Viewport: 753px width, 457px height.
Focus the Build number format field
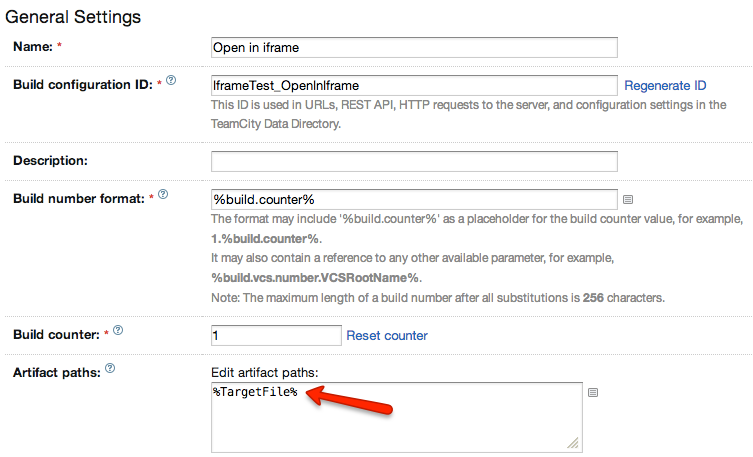(x=414, y=199)
